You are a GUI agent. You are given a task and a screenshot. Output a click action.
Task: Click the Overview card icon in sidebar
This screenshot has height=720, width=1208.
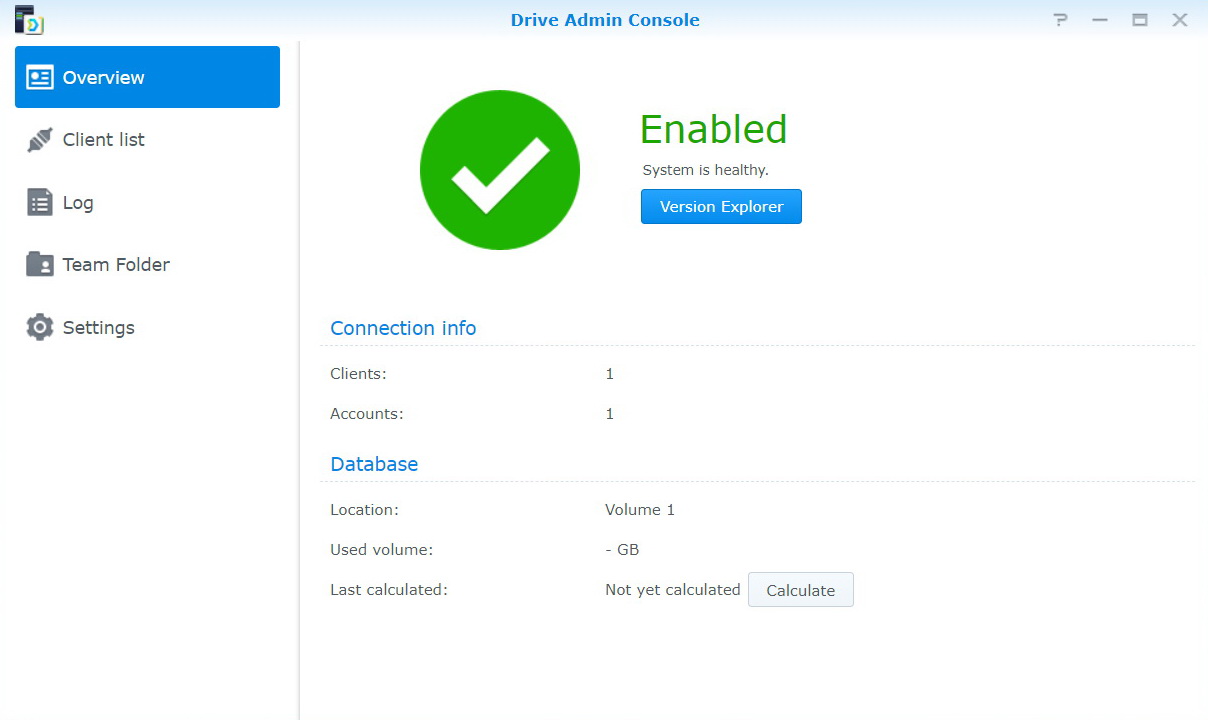click(x=40, y=77)
